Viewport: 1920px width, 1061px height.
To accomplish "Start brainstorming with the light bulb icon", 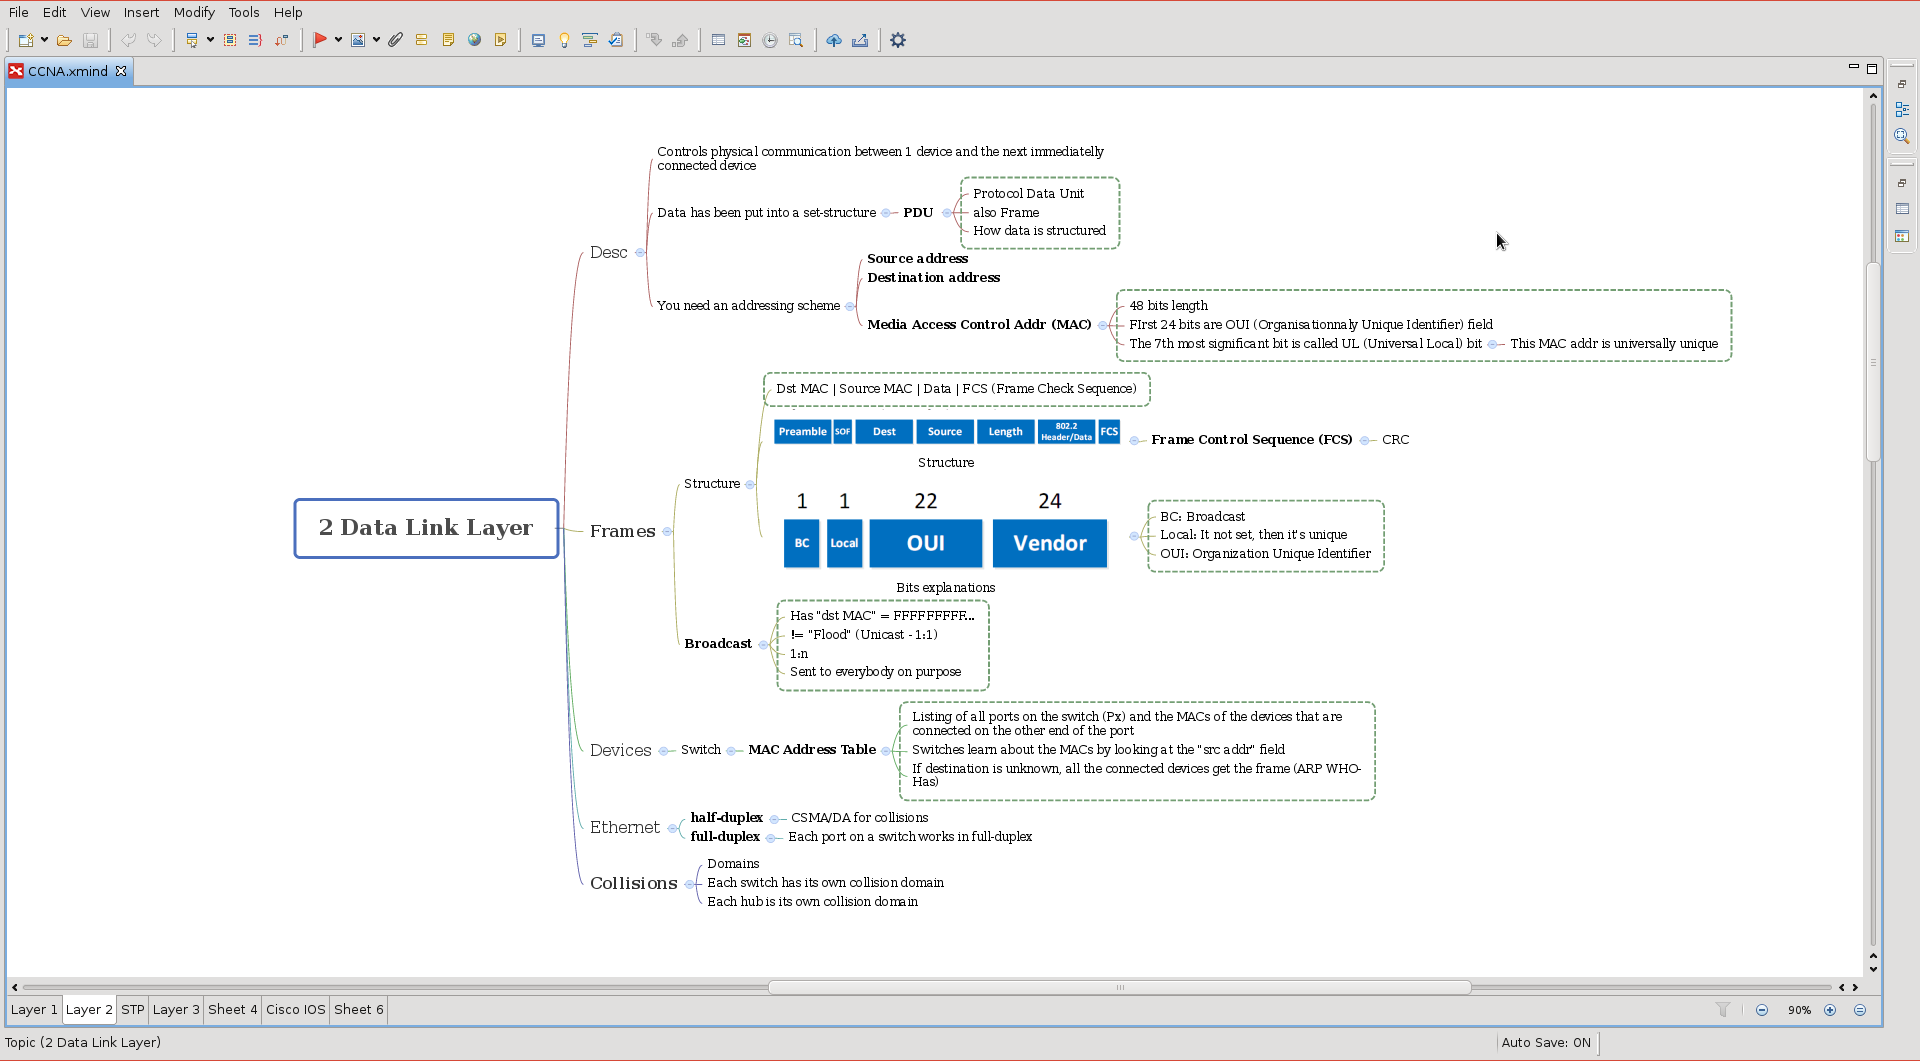I will (x=564, y=40).
